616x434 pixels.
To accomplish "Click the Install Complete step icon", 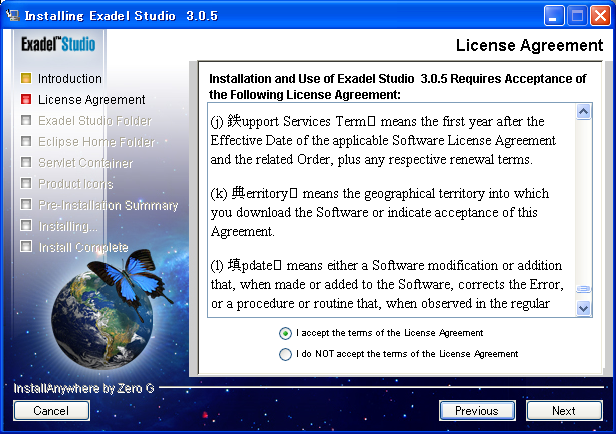I will pyautogui.click(x=26, y=247).
